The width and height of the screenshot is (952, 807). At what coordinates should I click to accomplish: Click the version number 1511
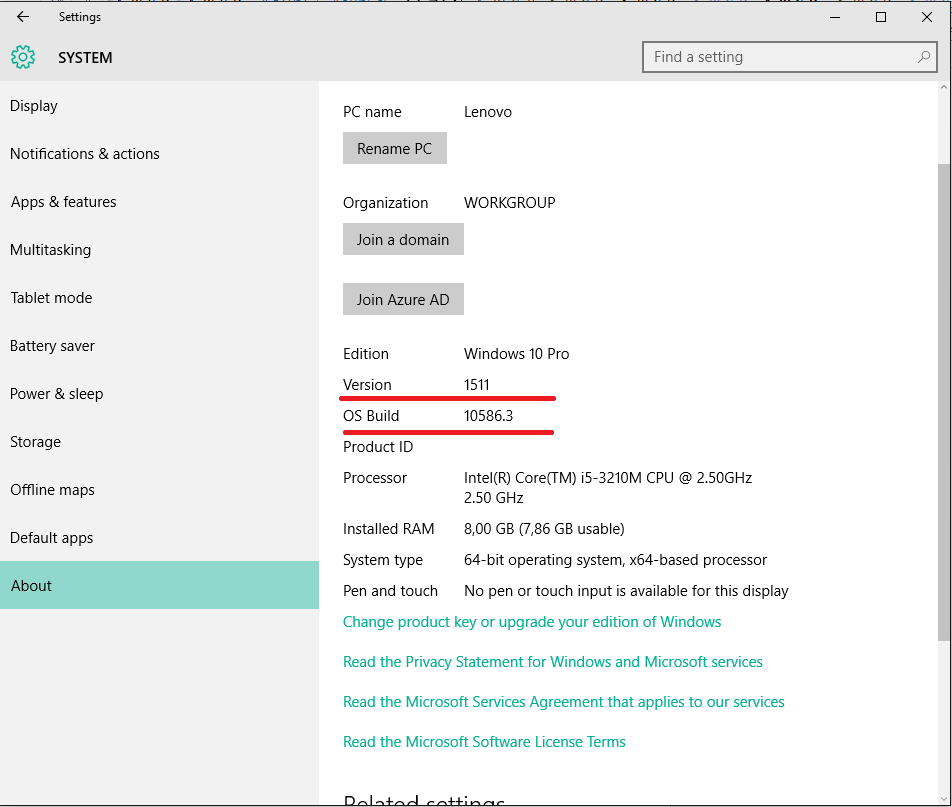[x=477, y=385]
